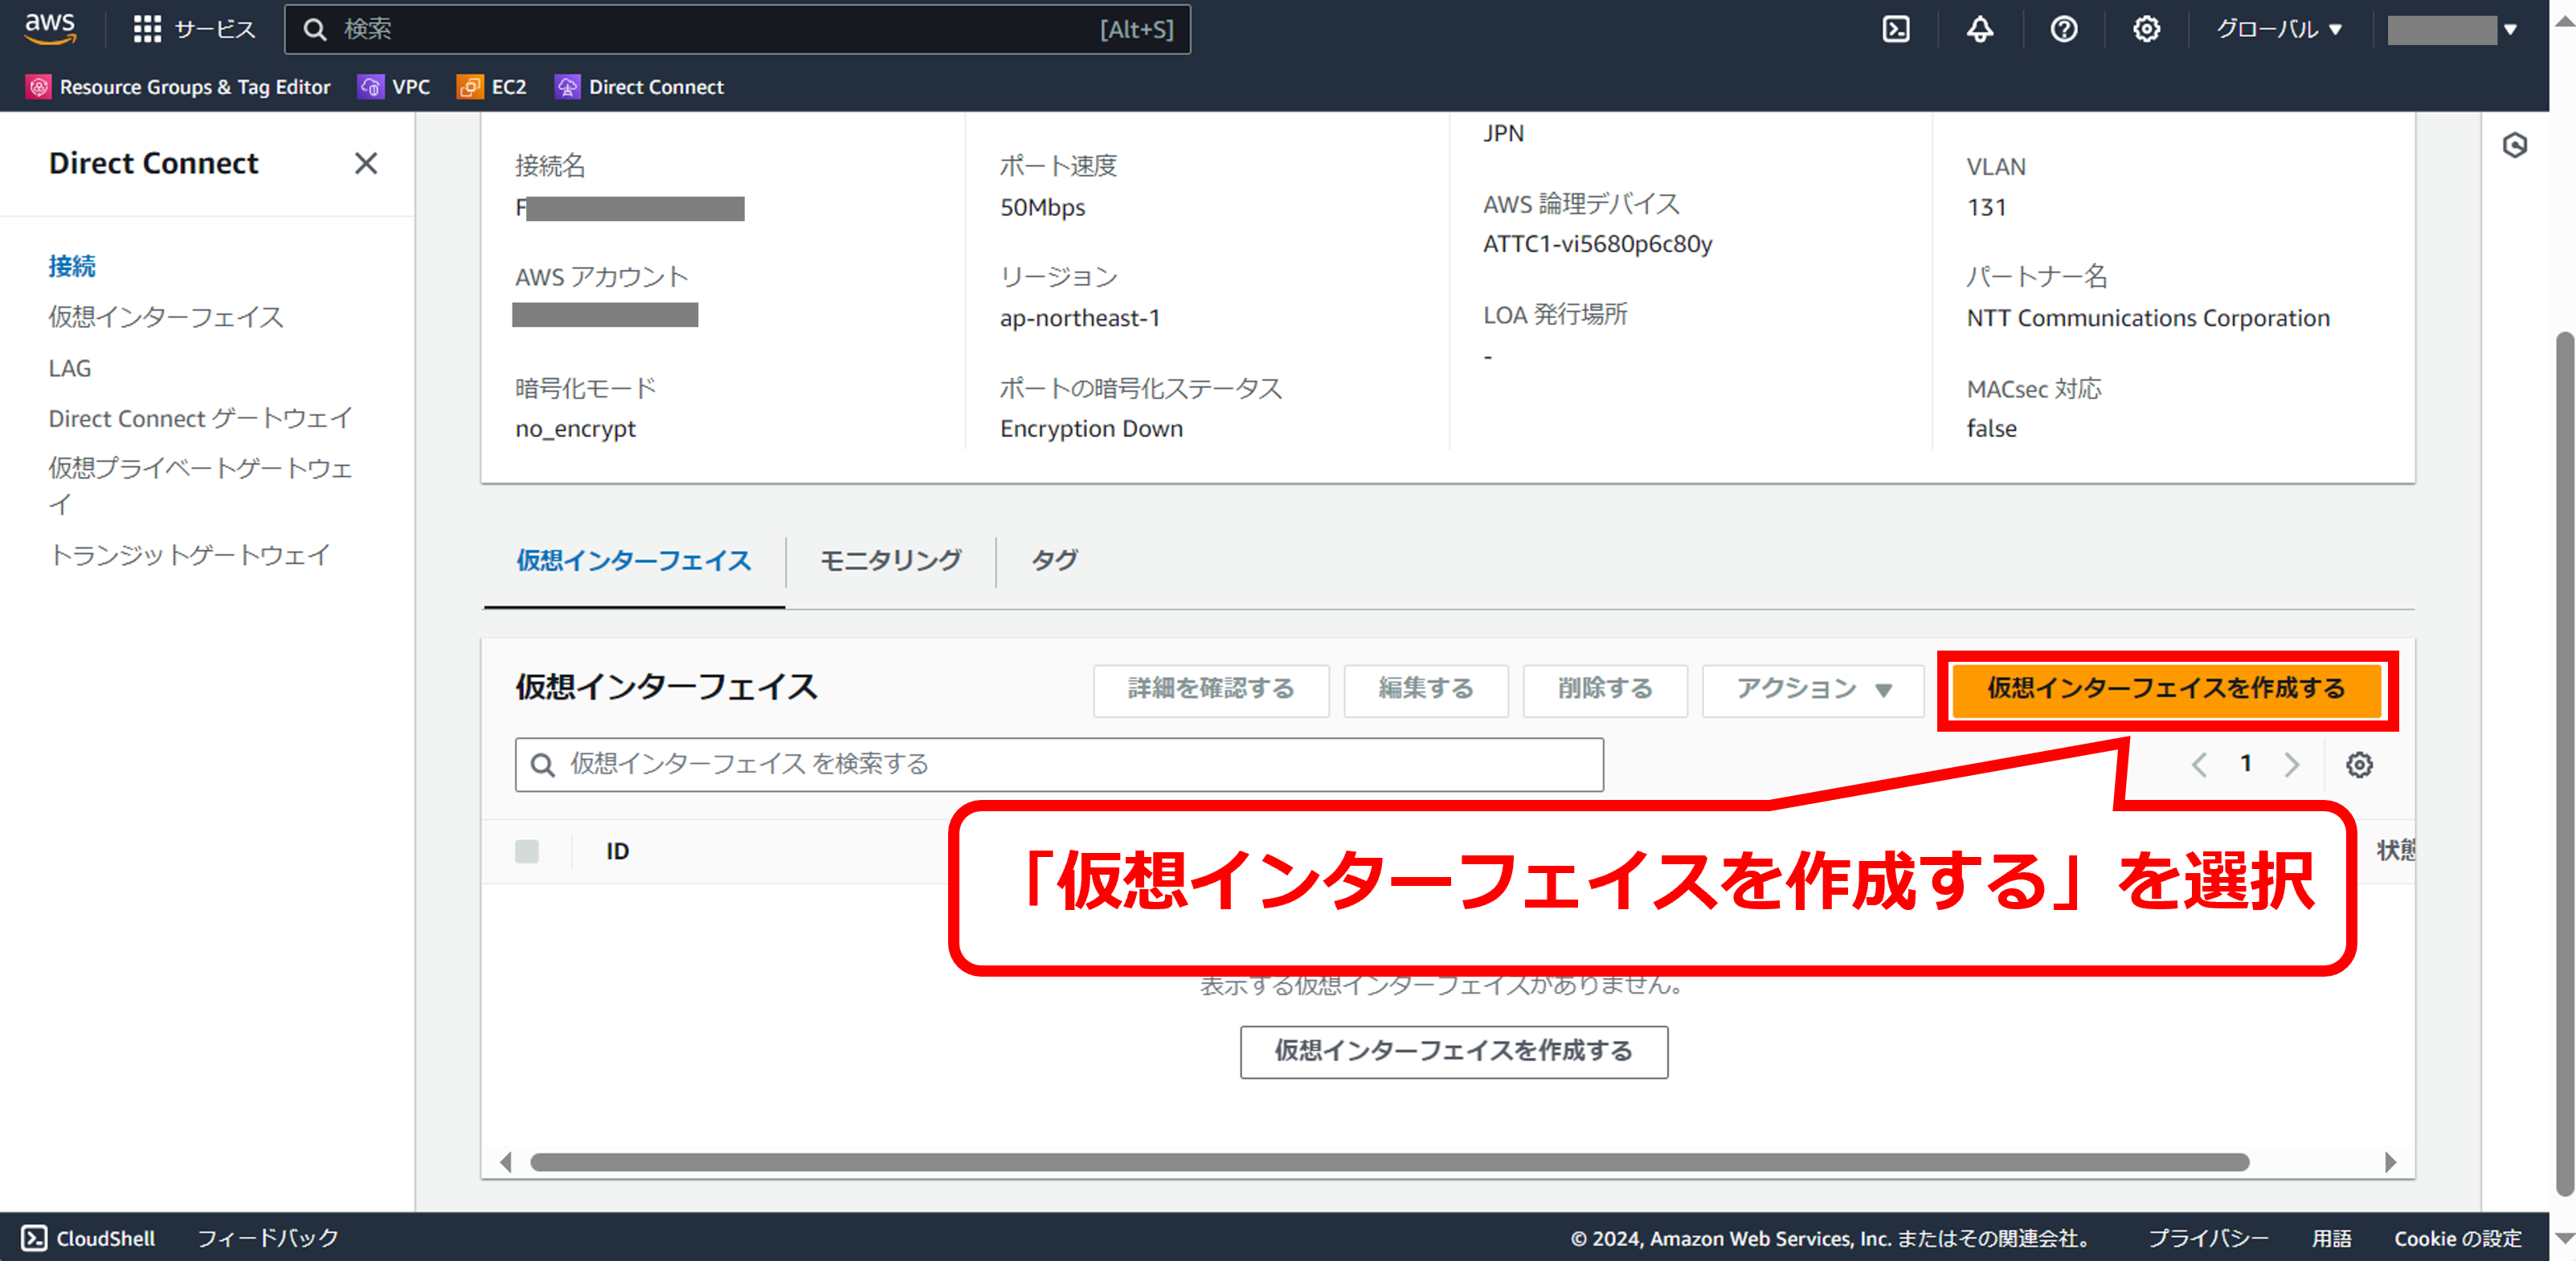Screen dimensions: 2576x1261
Task: Go to next page arrow
Action: (x=2292, y=765)
